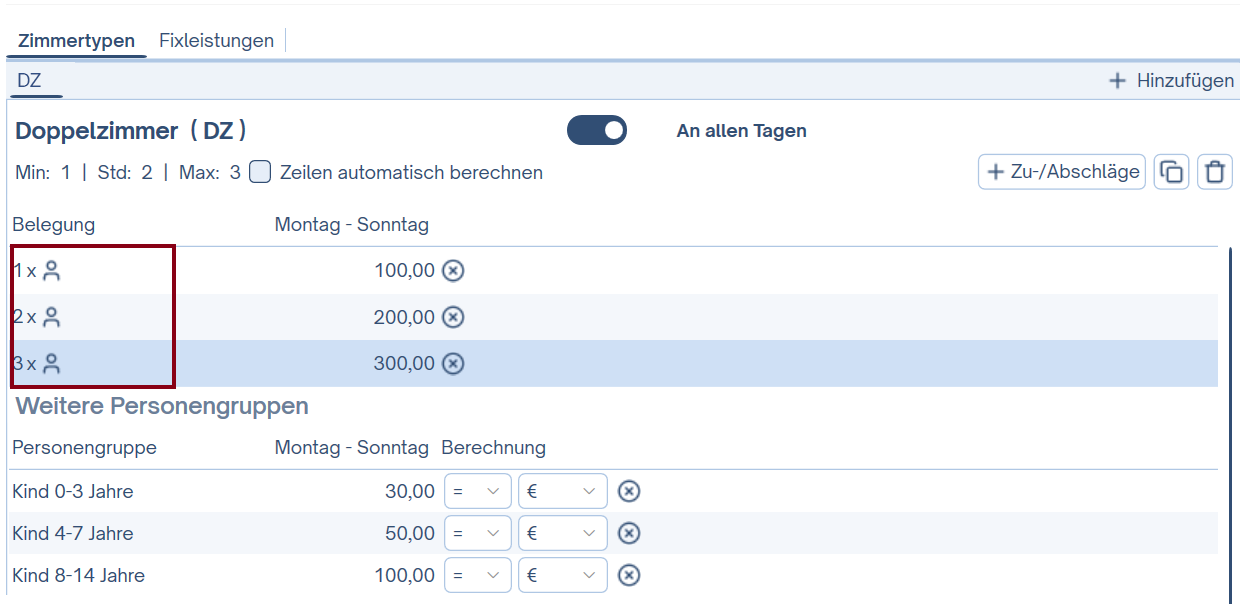Delete the Kind 4-7 Jahre row
Image resolution: width=1240 pixels, height=604 pixels.
click(628, 533)
